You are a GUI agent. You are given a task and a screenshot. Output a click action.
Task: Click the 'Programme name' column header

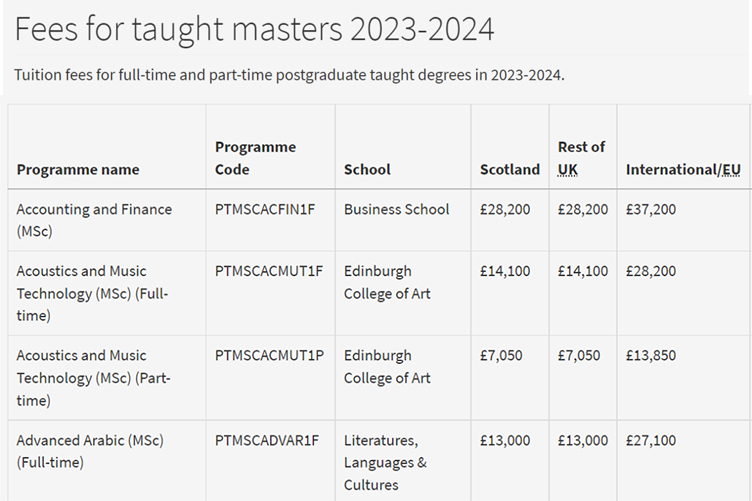point(78,170)
